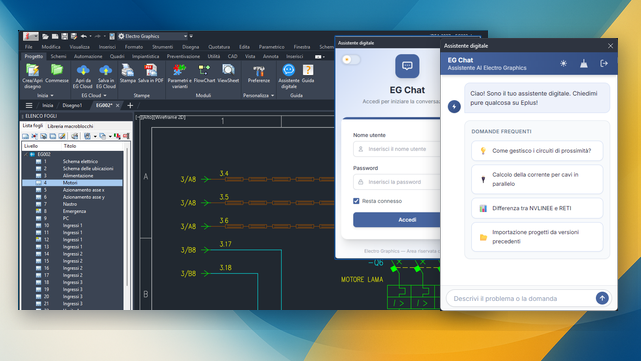Image resolution: width=641 pixels, height=361 pixels.
Task: Launch the FlowChart module
Action: point(204,74)
